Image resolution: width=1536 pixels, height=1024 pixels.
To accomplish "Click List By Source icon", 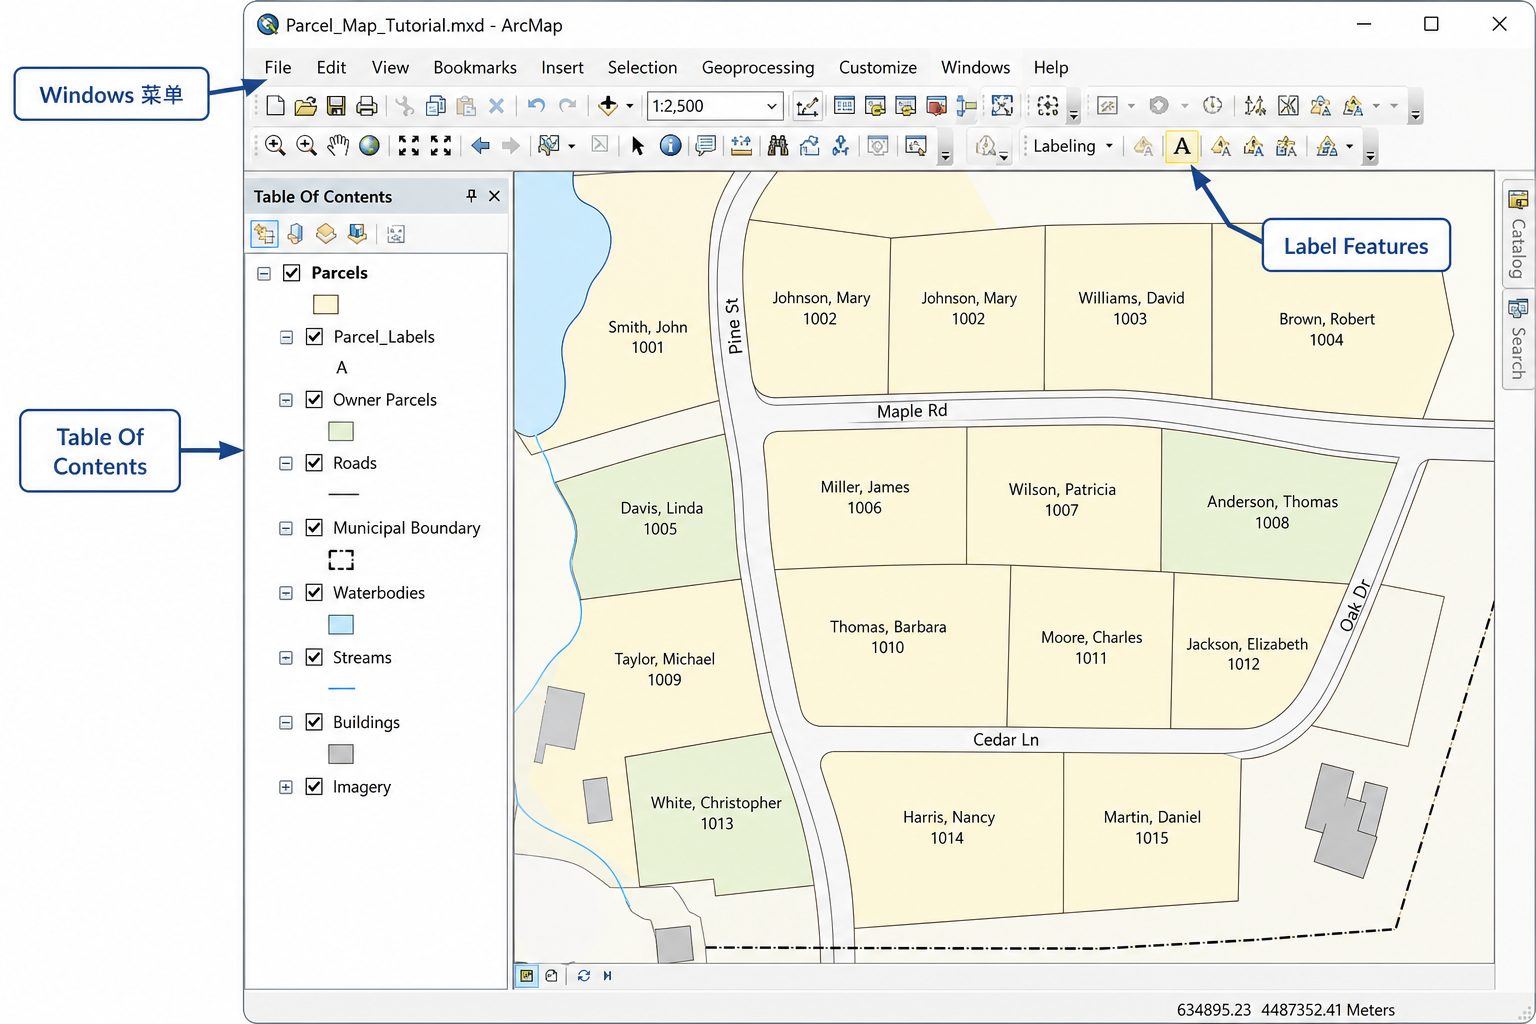I will click(x=295, y=234).
